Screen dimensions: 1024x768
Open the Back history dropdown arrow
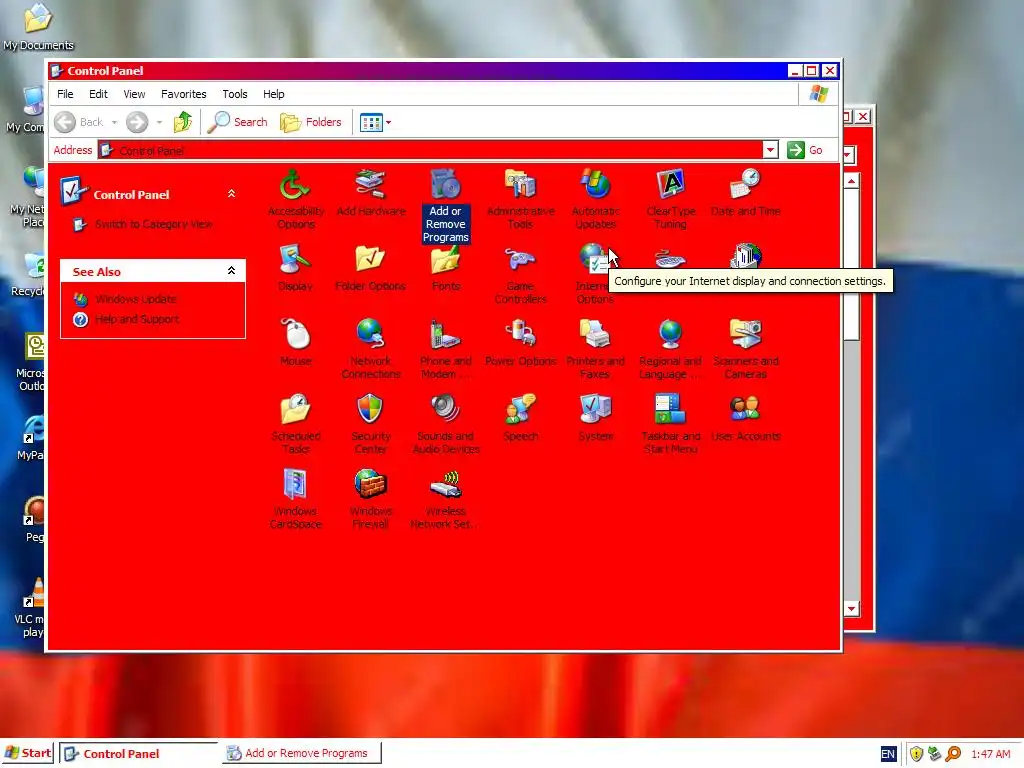coord(114,122)
